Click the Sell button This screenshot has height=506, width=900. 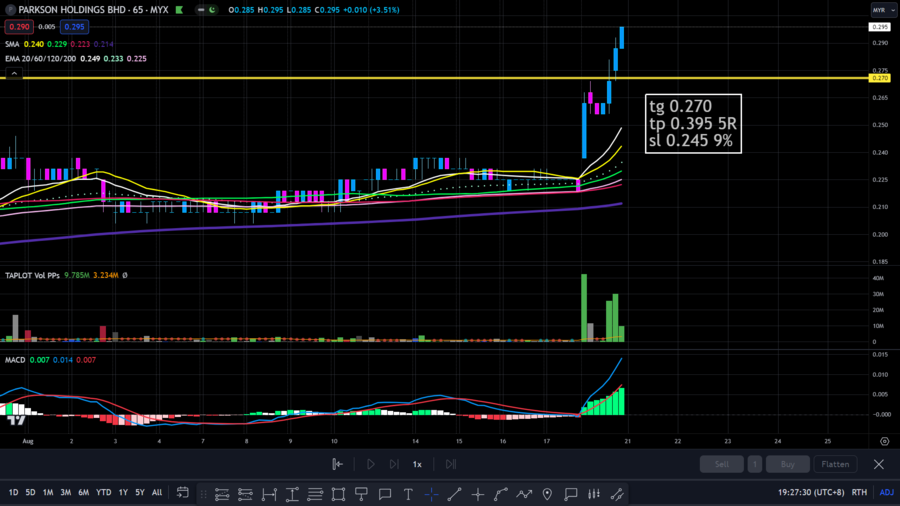pos(721,464)
